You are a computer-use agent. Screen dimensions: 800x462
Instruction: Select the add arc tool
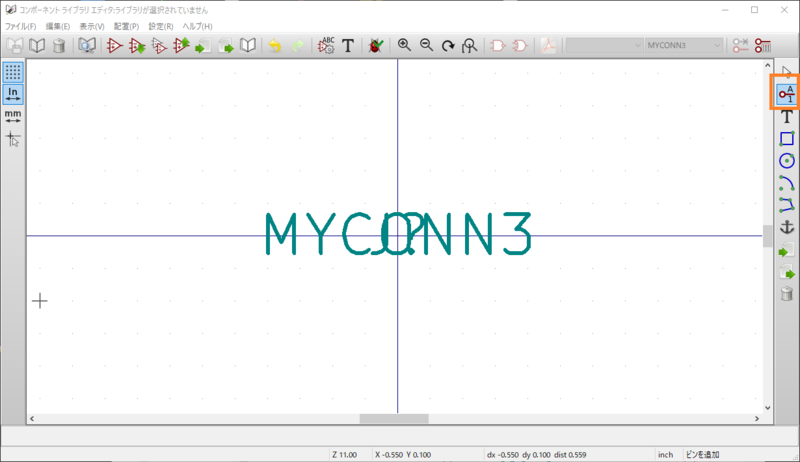tap(787, 183)
